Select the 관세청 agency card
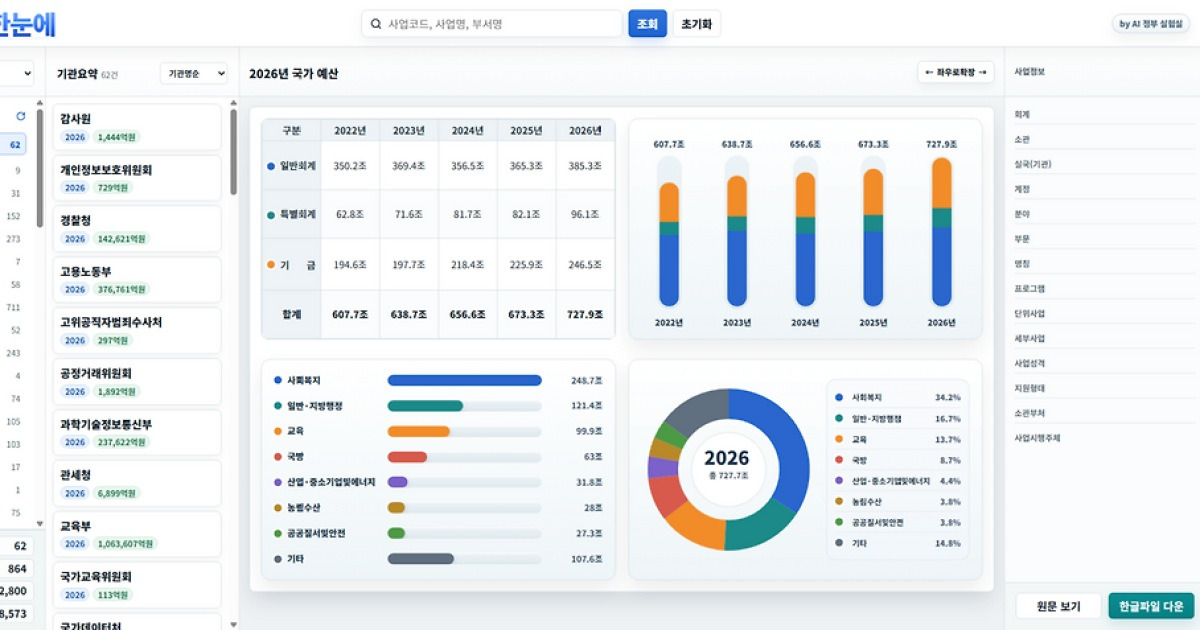 (137, 484)
